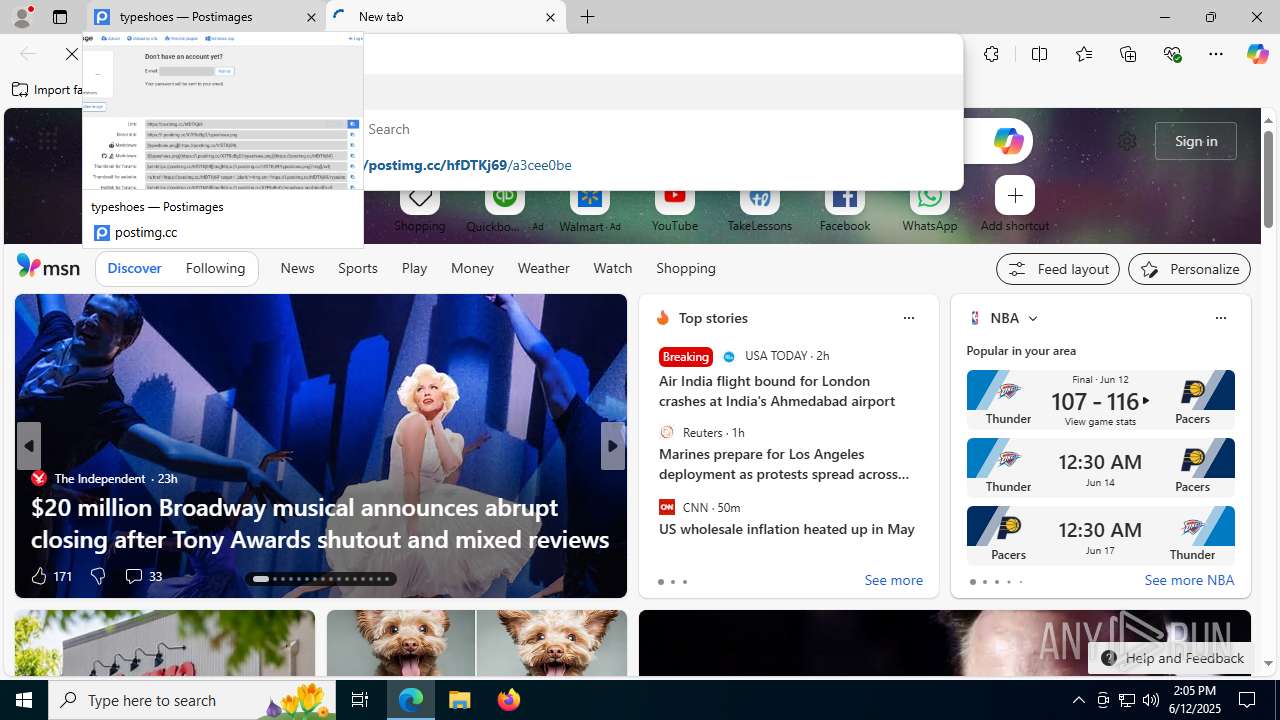The width and height of the screenshot is (1280, 720).
Task: Open the Jun 14 Thunder-Pacers game
Action: 1100,468
